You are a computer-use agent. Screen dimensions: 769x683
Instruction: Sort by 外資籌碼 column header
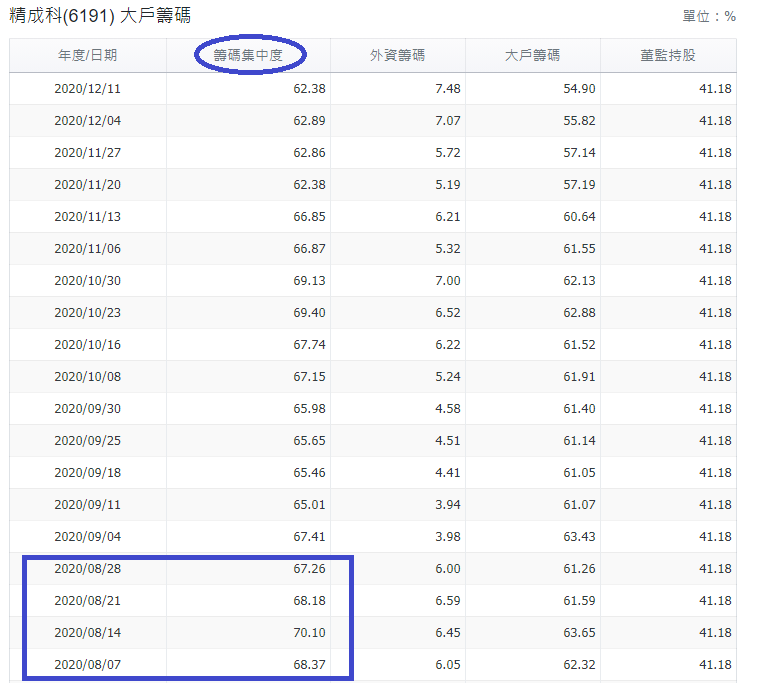tap(397, 56)
